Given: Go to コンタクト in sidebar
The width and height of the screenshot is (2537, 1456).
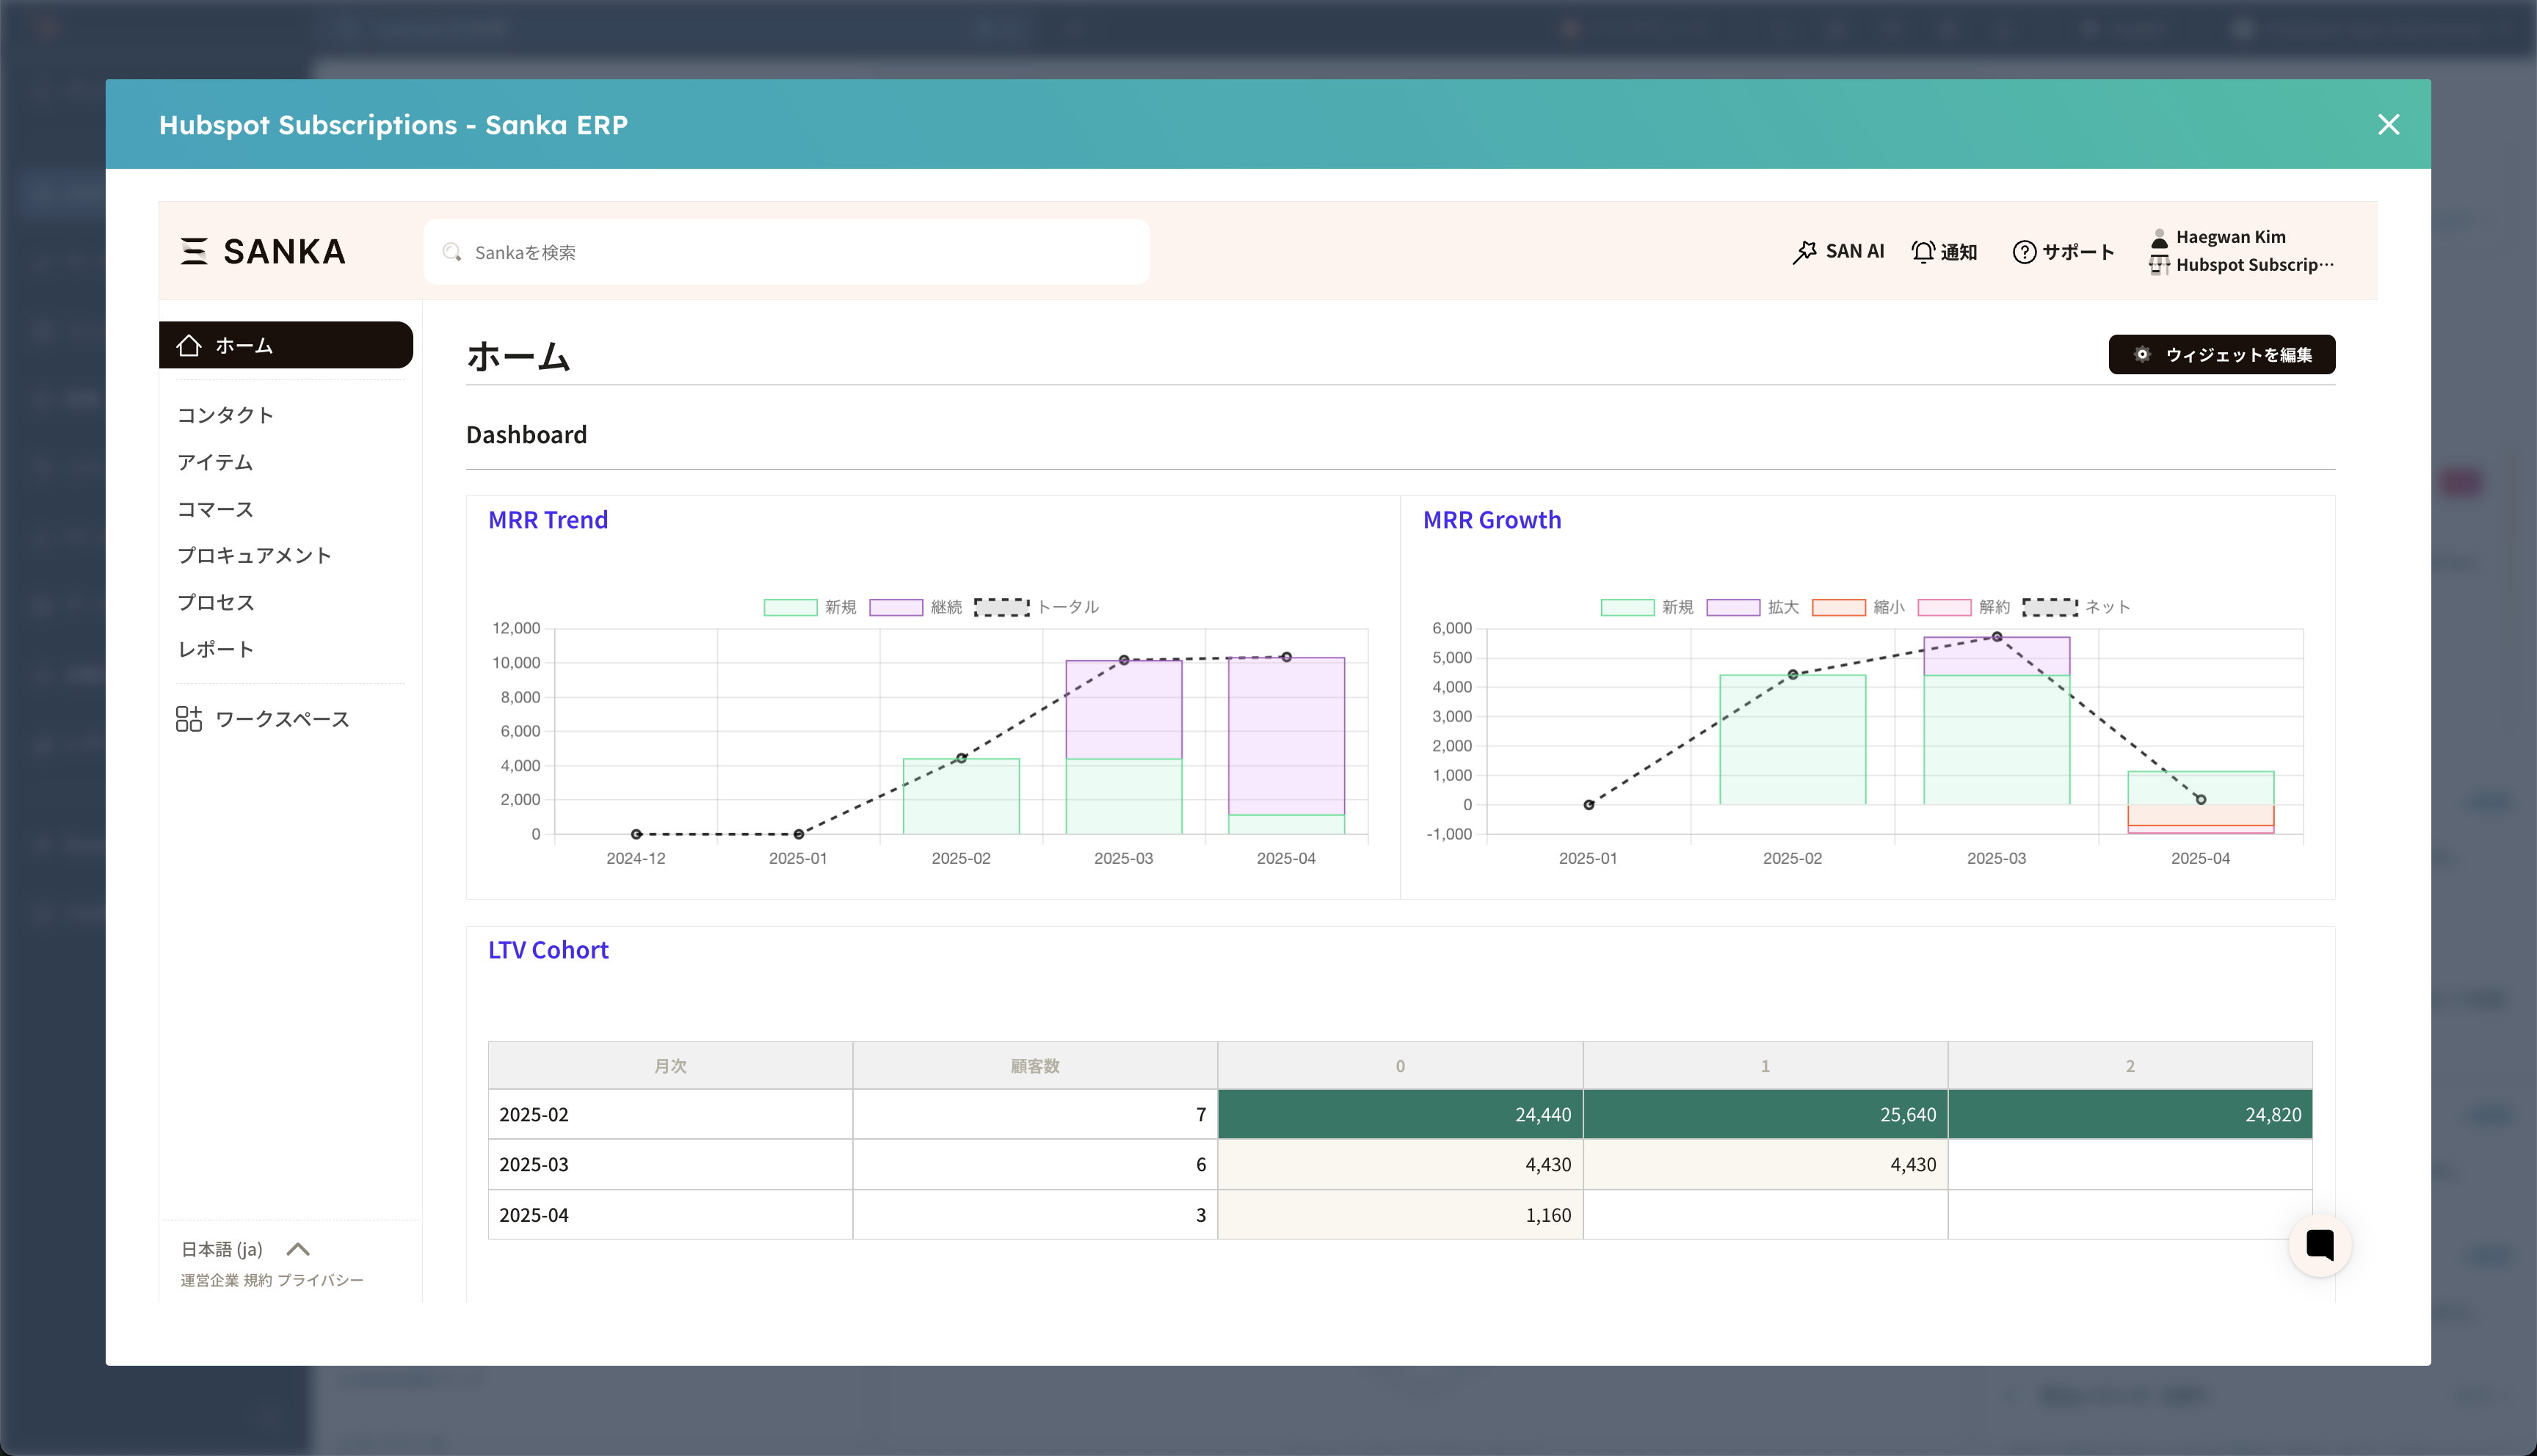Looking at the screenshot, I should tap(225, 415).
